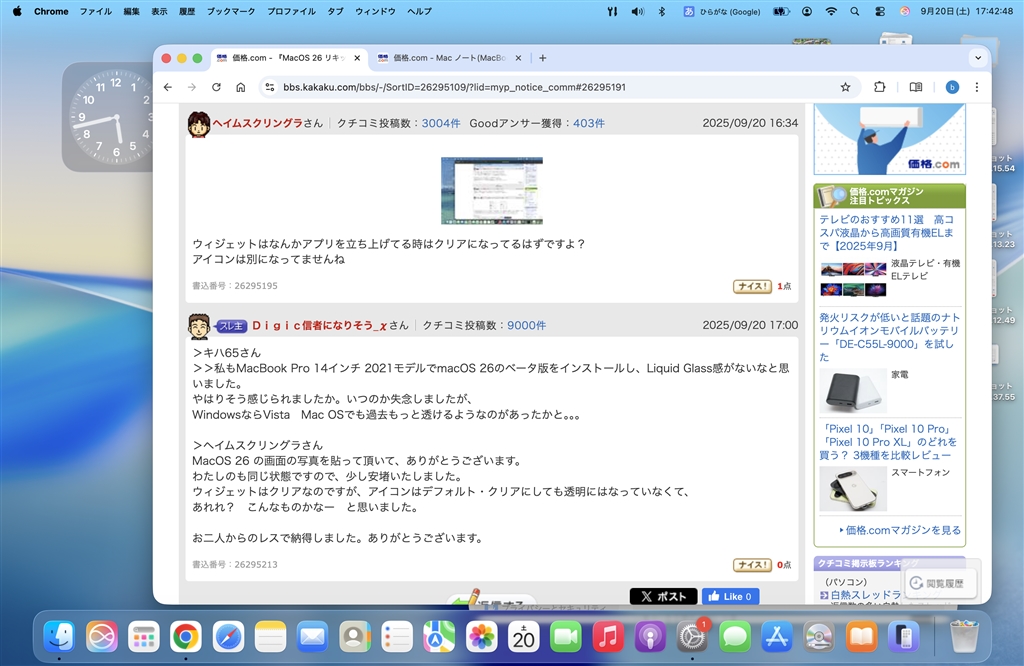The height and width of the screenshot is (666, 1024).
Task: Open the ブックマーク menu
Action: click(x=231, y=11)
